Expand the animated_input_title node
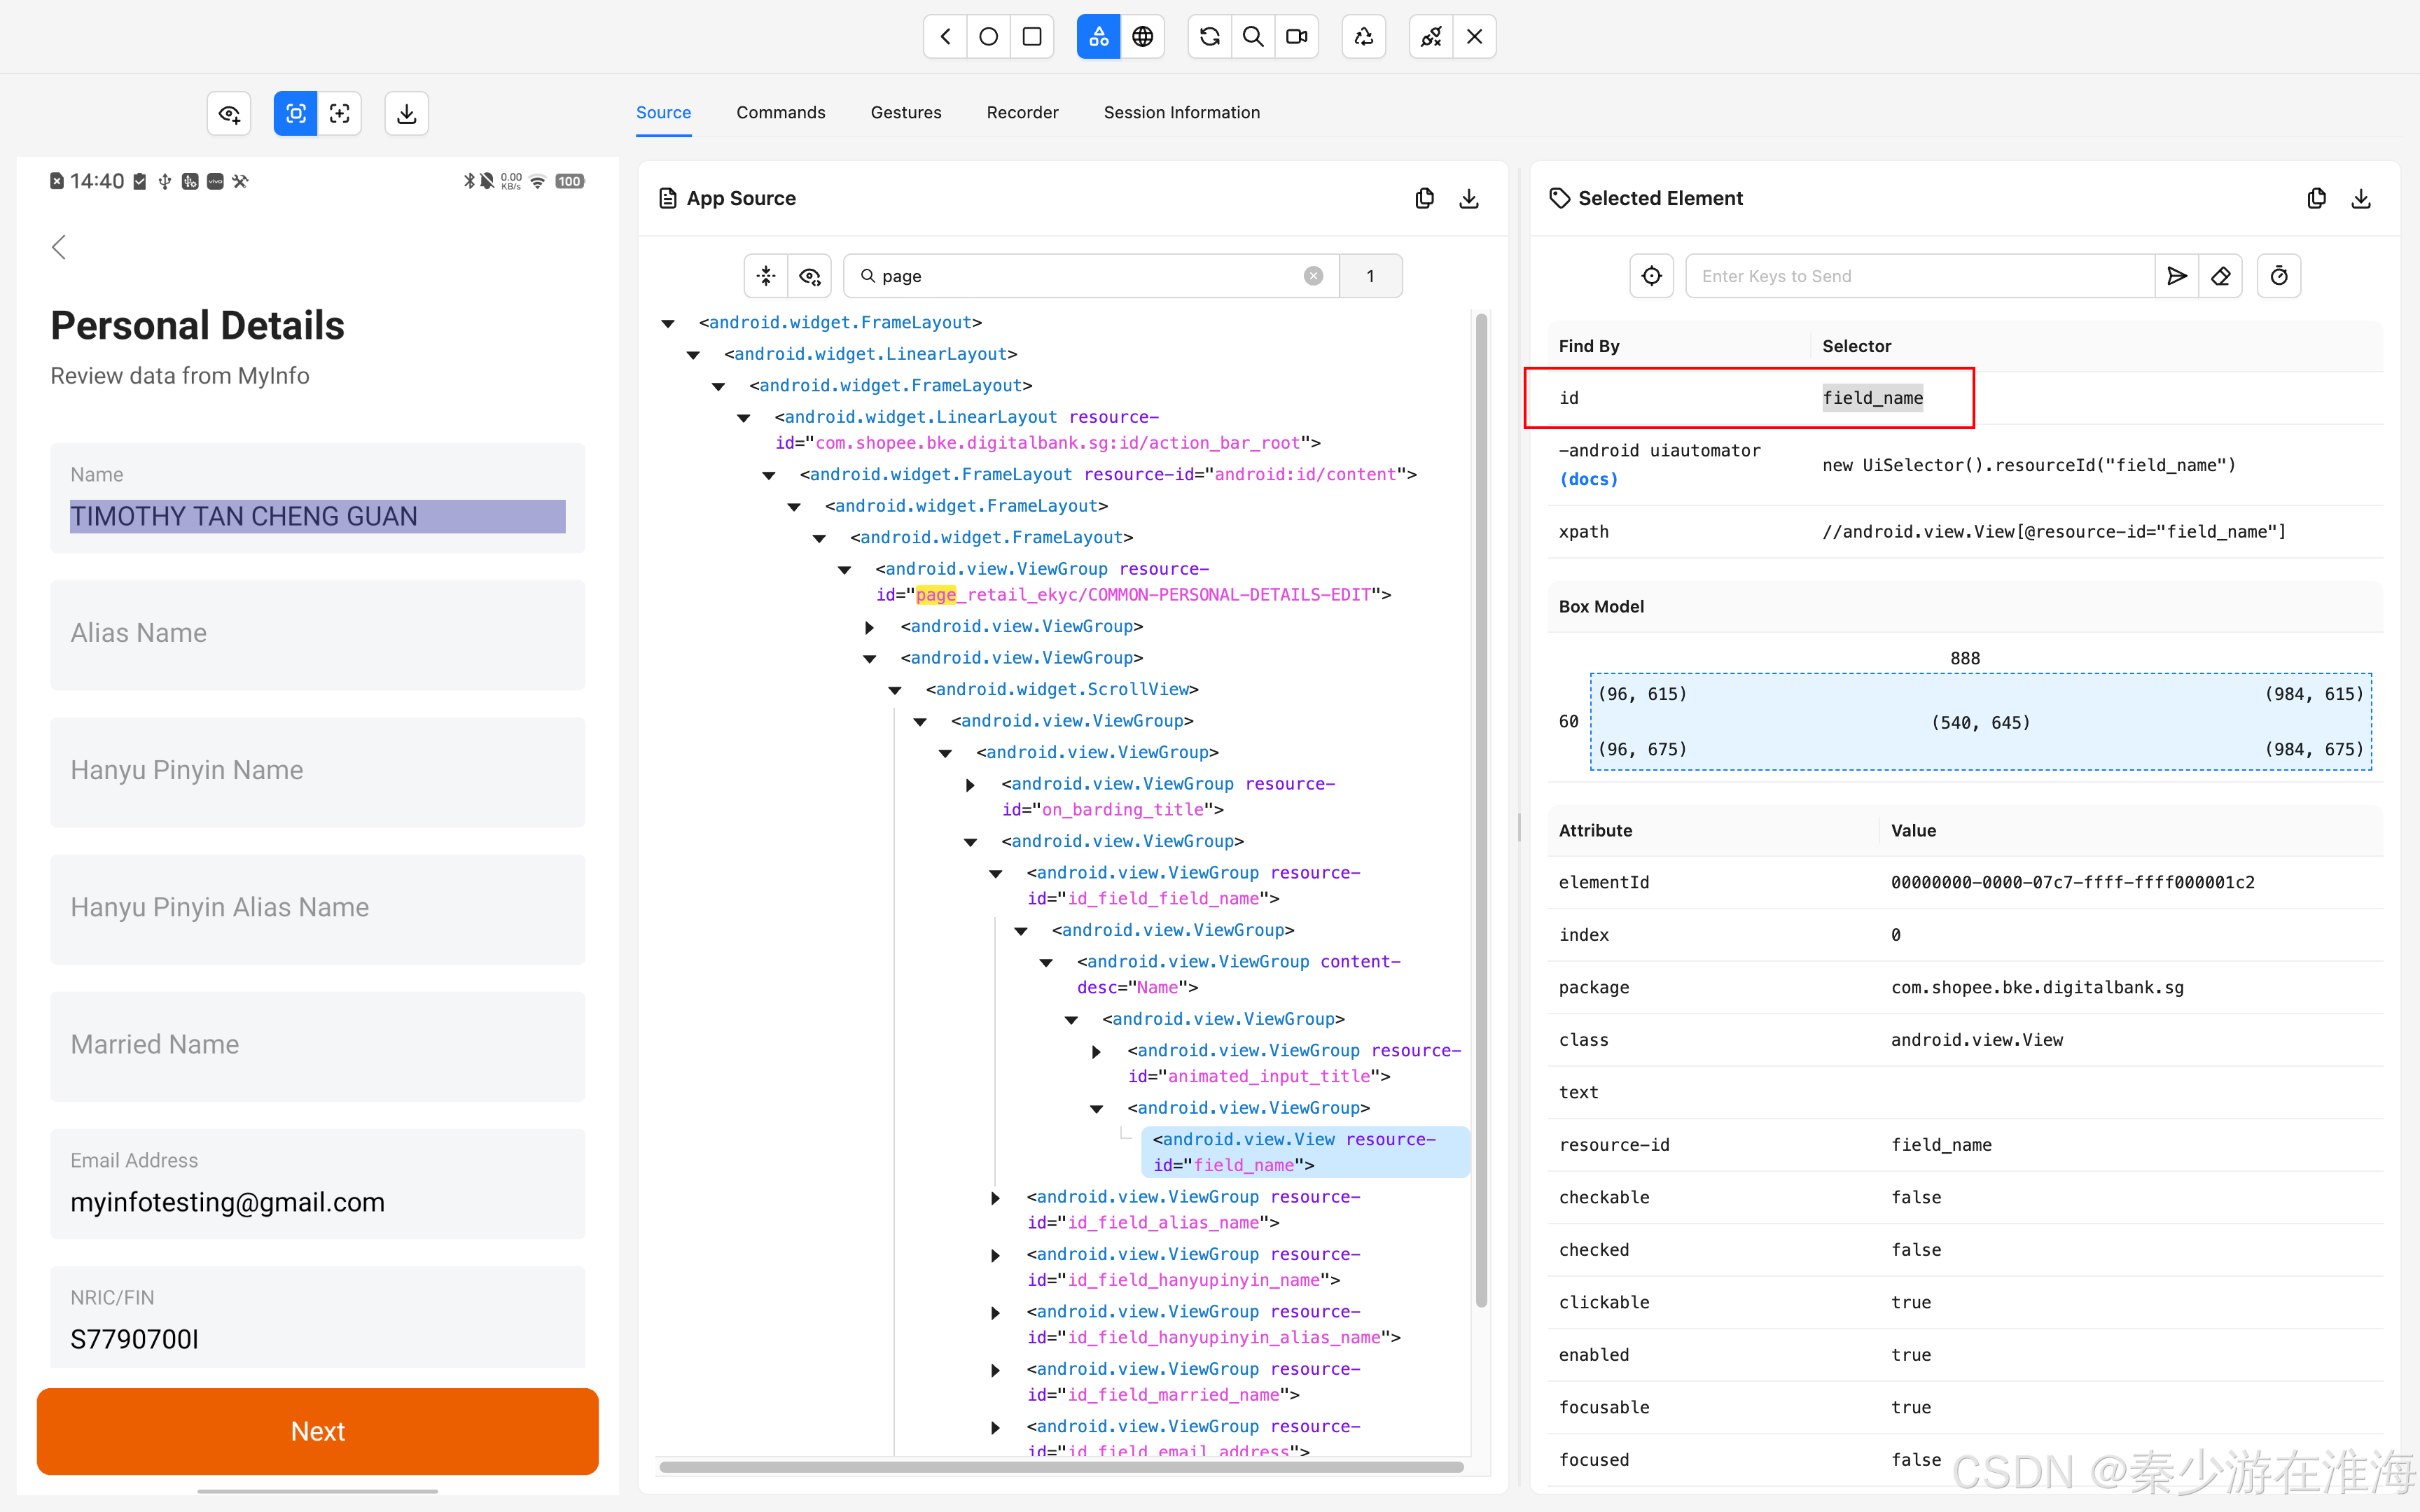This screenshot has width=2420, height=1512. [1097, 1052]
